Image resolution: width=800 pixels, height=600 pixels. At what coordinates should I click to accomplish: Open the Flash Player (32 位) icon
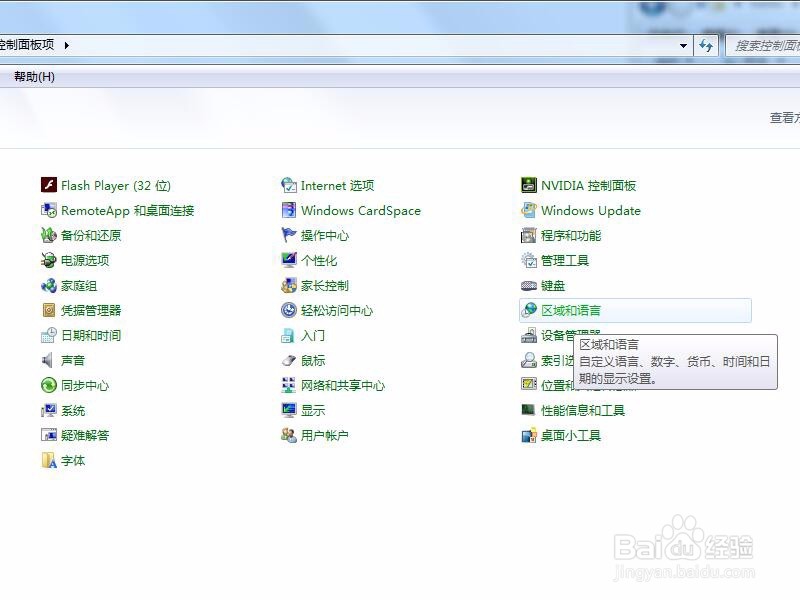pos(48,185)
